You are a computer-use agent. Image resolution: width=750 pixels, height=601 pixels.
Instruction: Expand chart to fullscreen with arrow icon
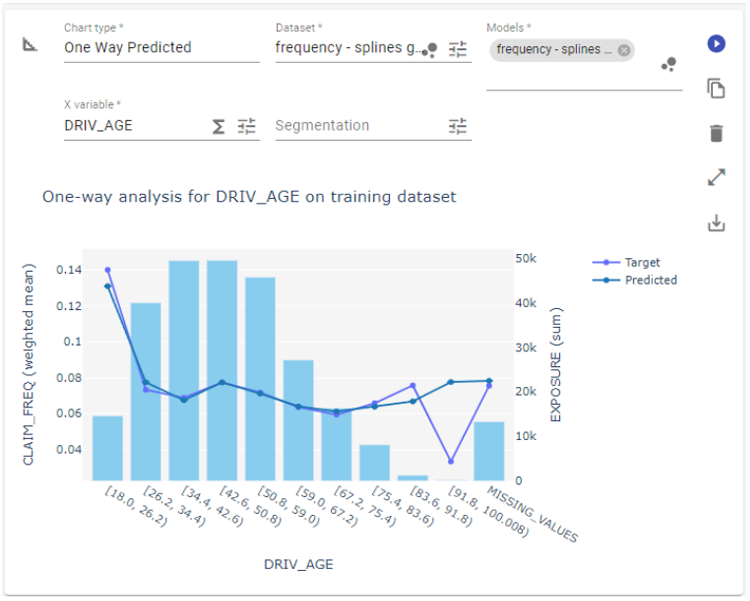[715, 178]
